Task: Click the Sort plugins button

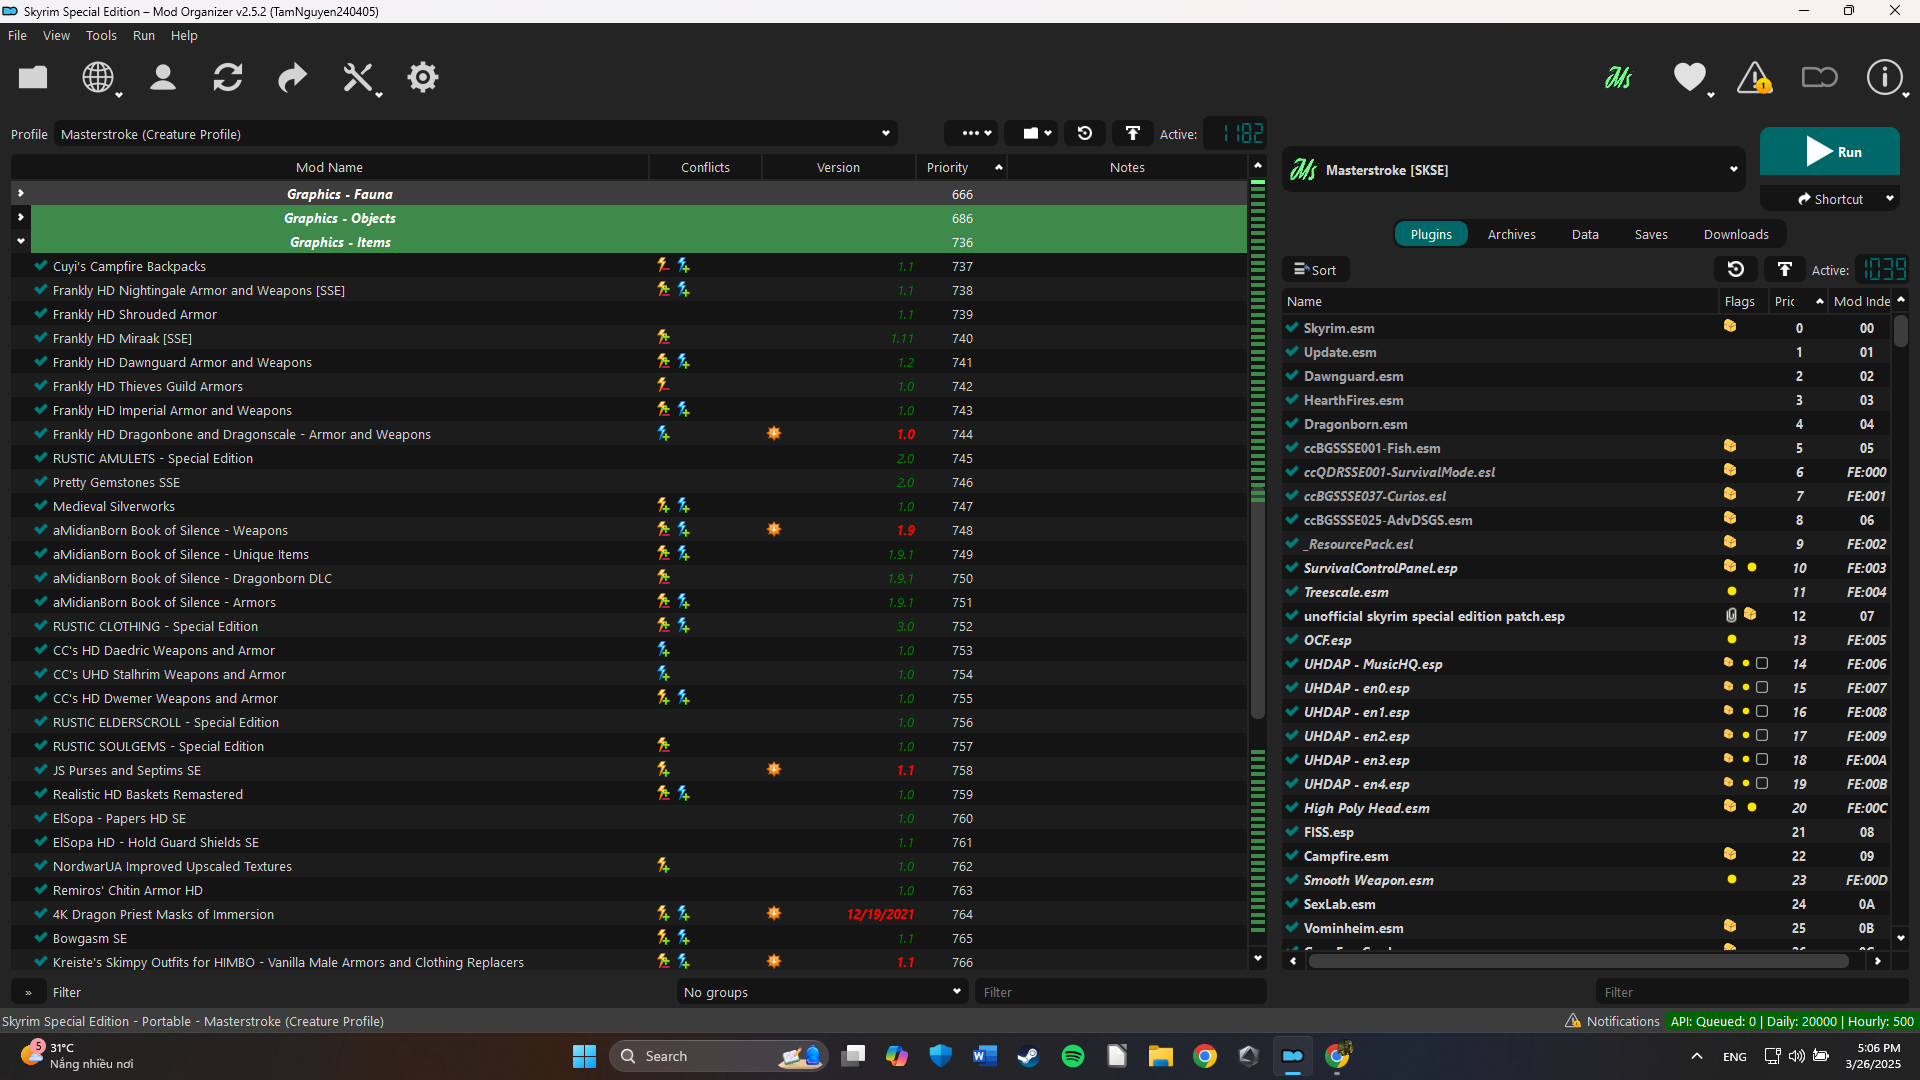Action: [x=1315, y=270]
